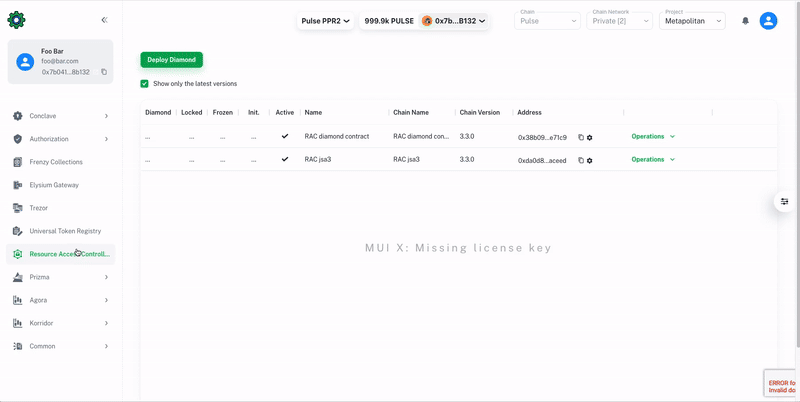Sort table by Chain Version column header
Image resolution: width=800 pixels, height=402 pixels.
point(480,113)
